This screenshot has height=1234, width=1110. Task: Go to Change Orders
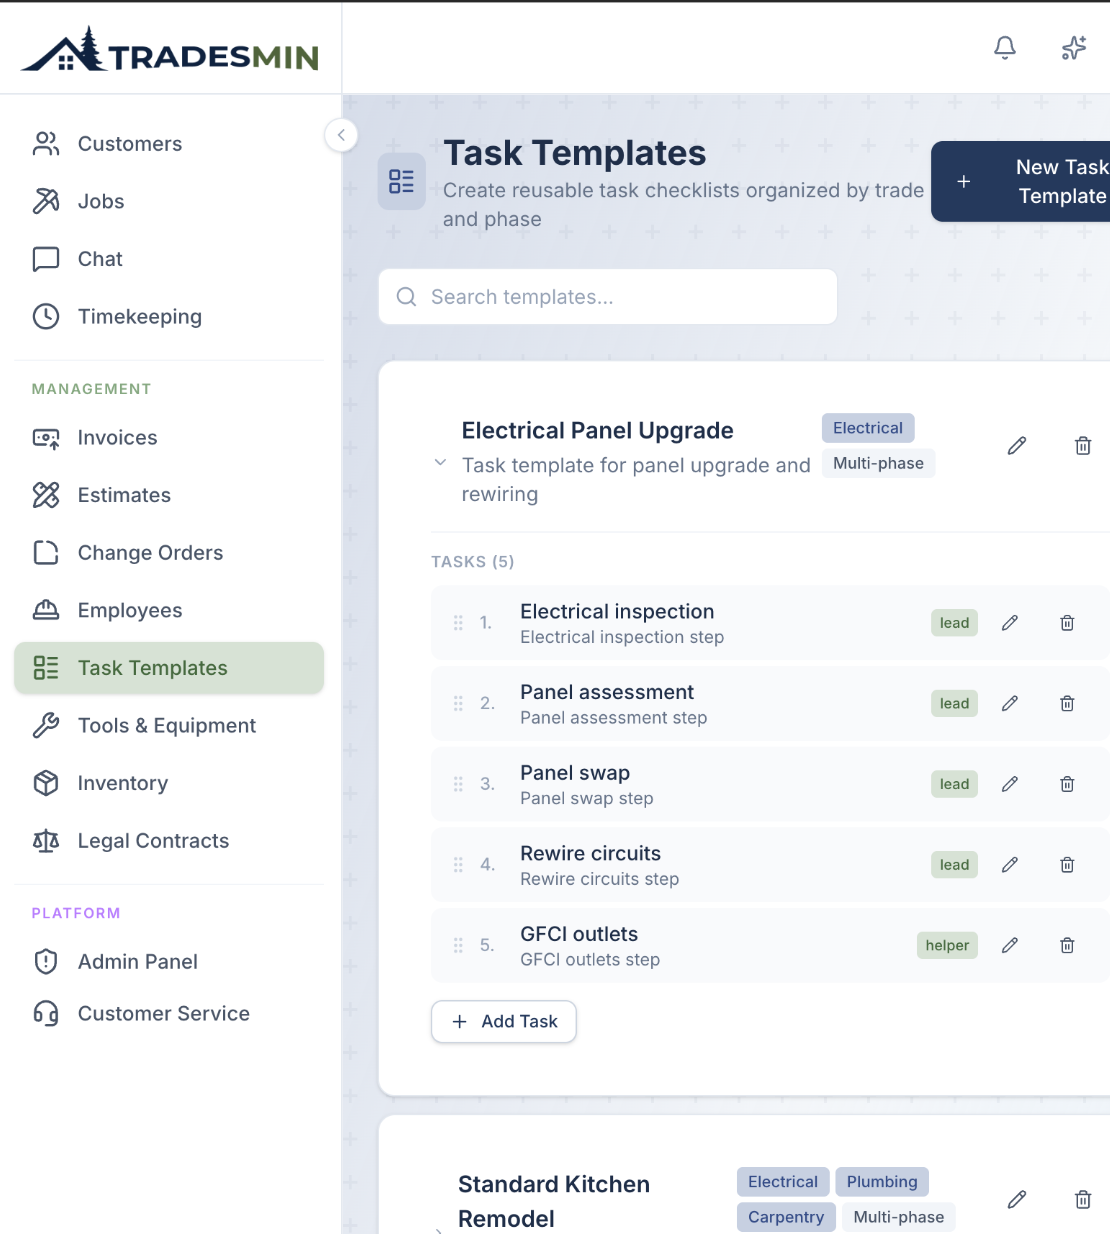click(169, 553)
